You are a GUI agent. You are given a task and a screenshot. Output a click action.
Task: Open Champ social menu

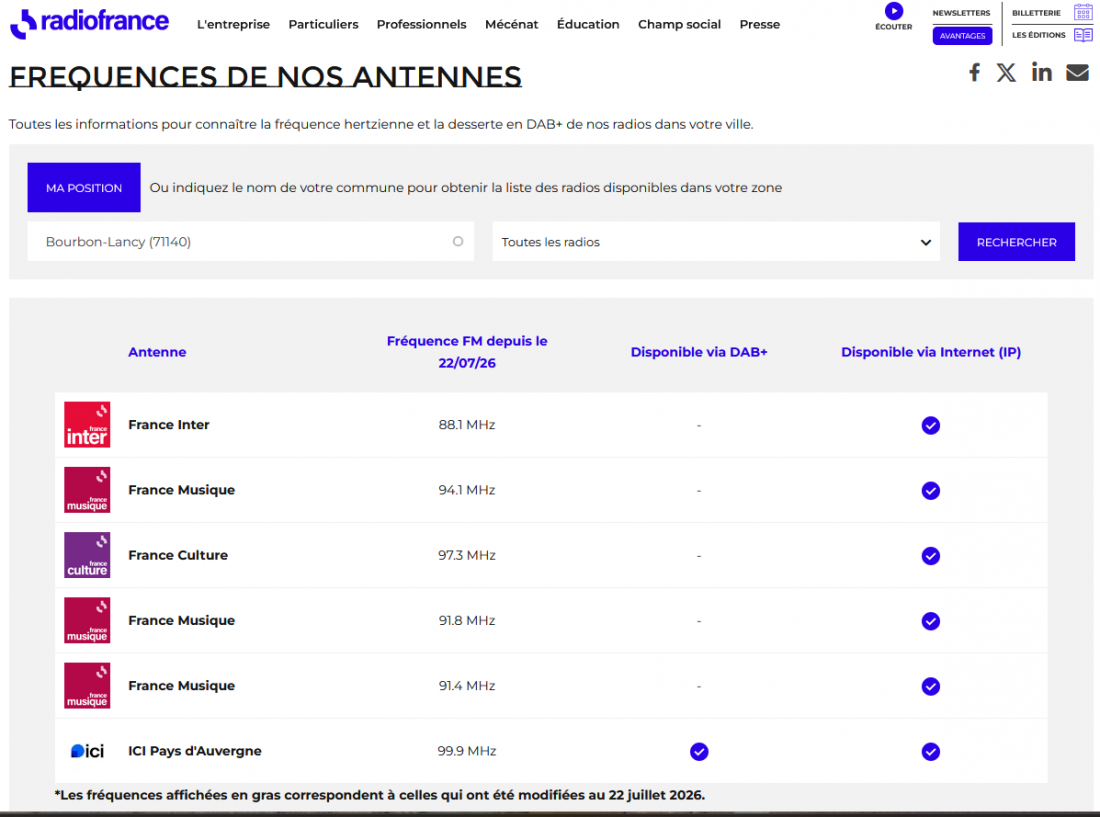[679, 25]
